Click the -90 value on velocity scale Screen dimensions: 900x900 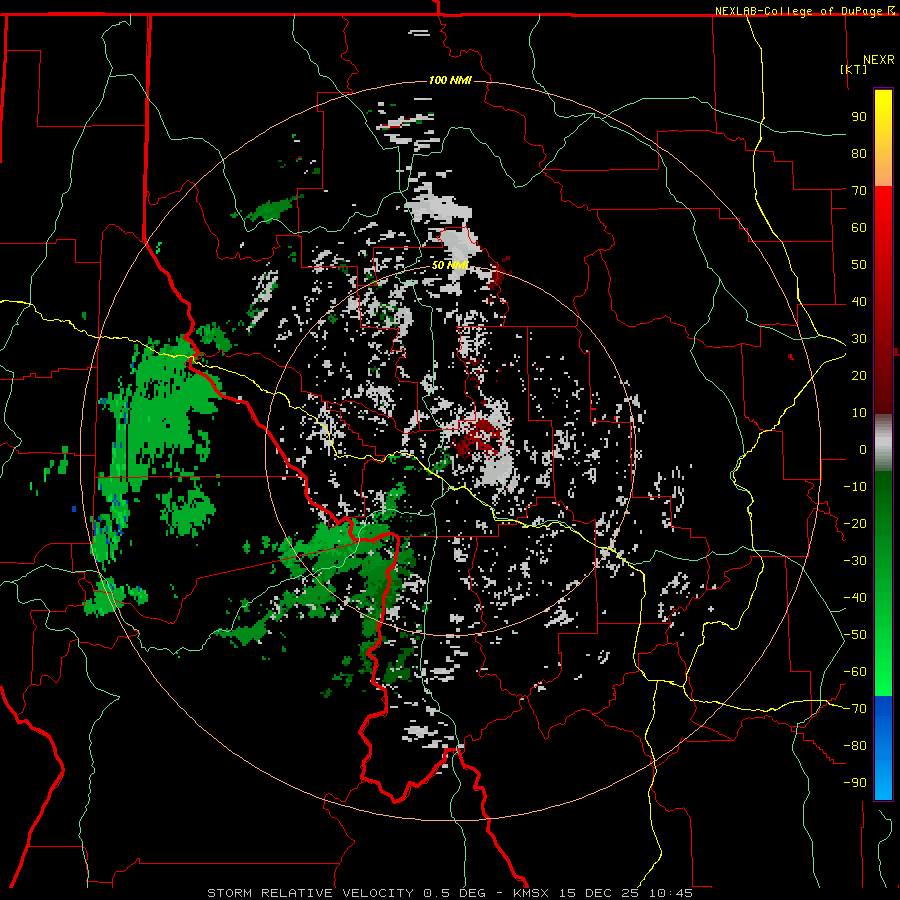(x=855, y=783)
